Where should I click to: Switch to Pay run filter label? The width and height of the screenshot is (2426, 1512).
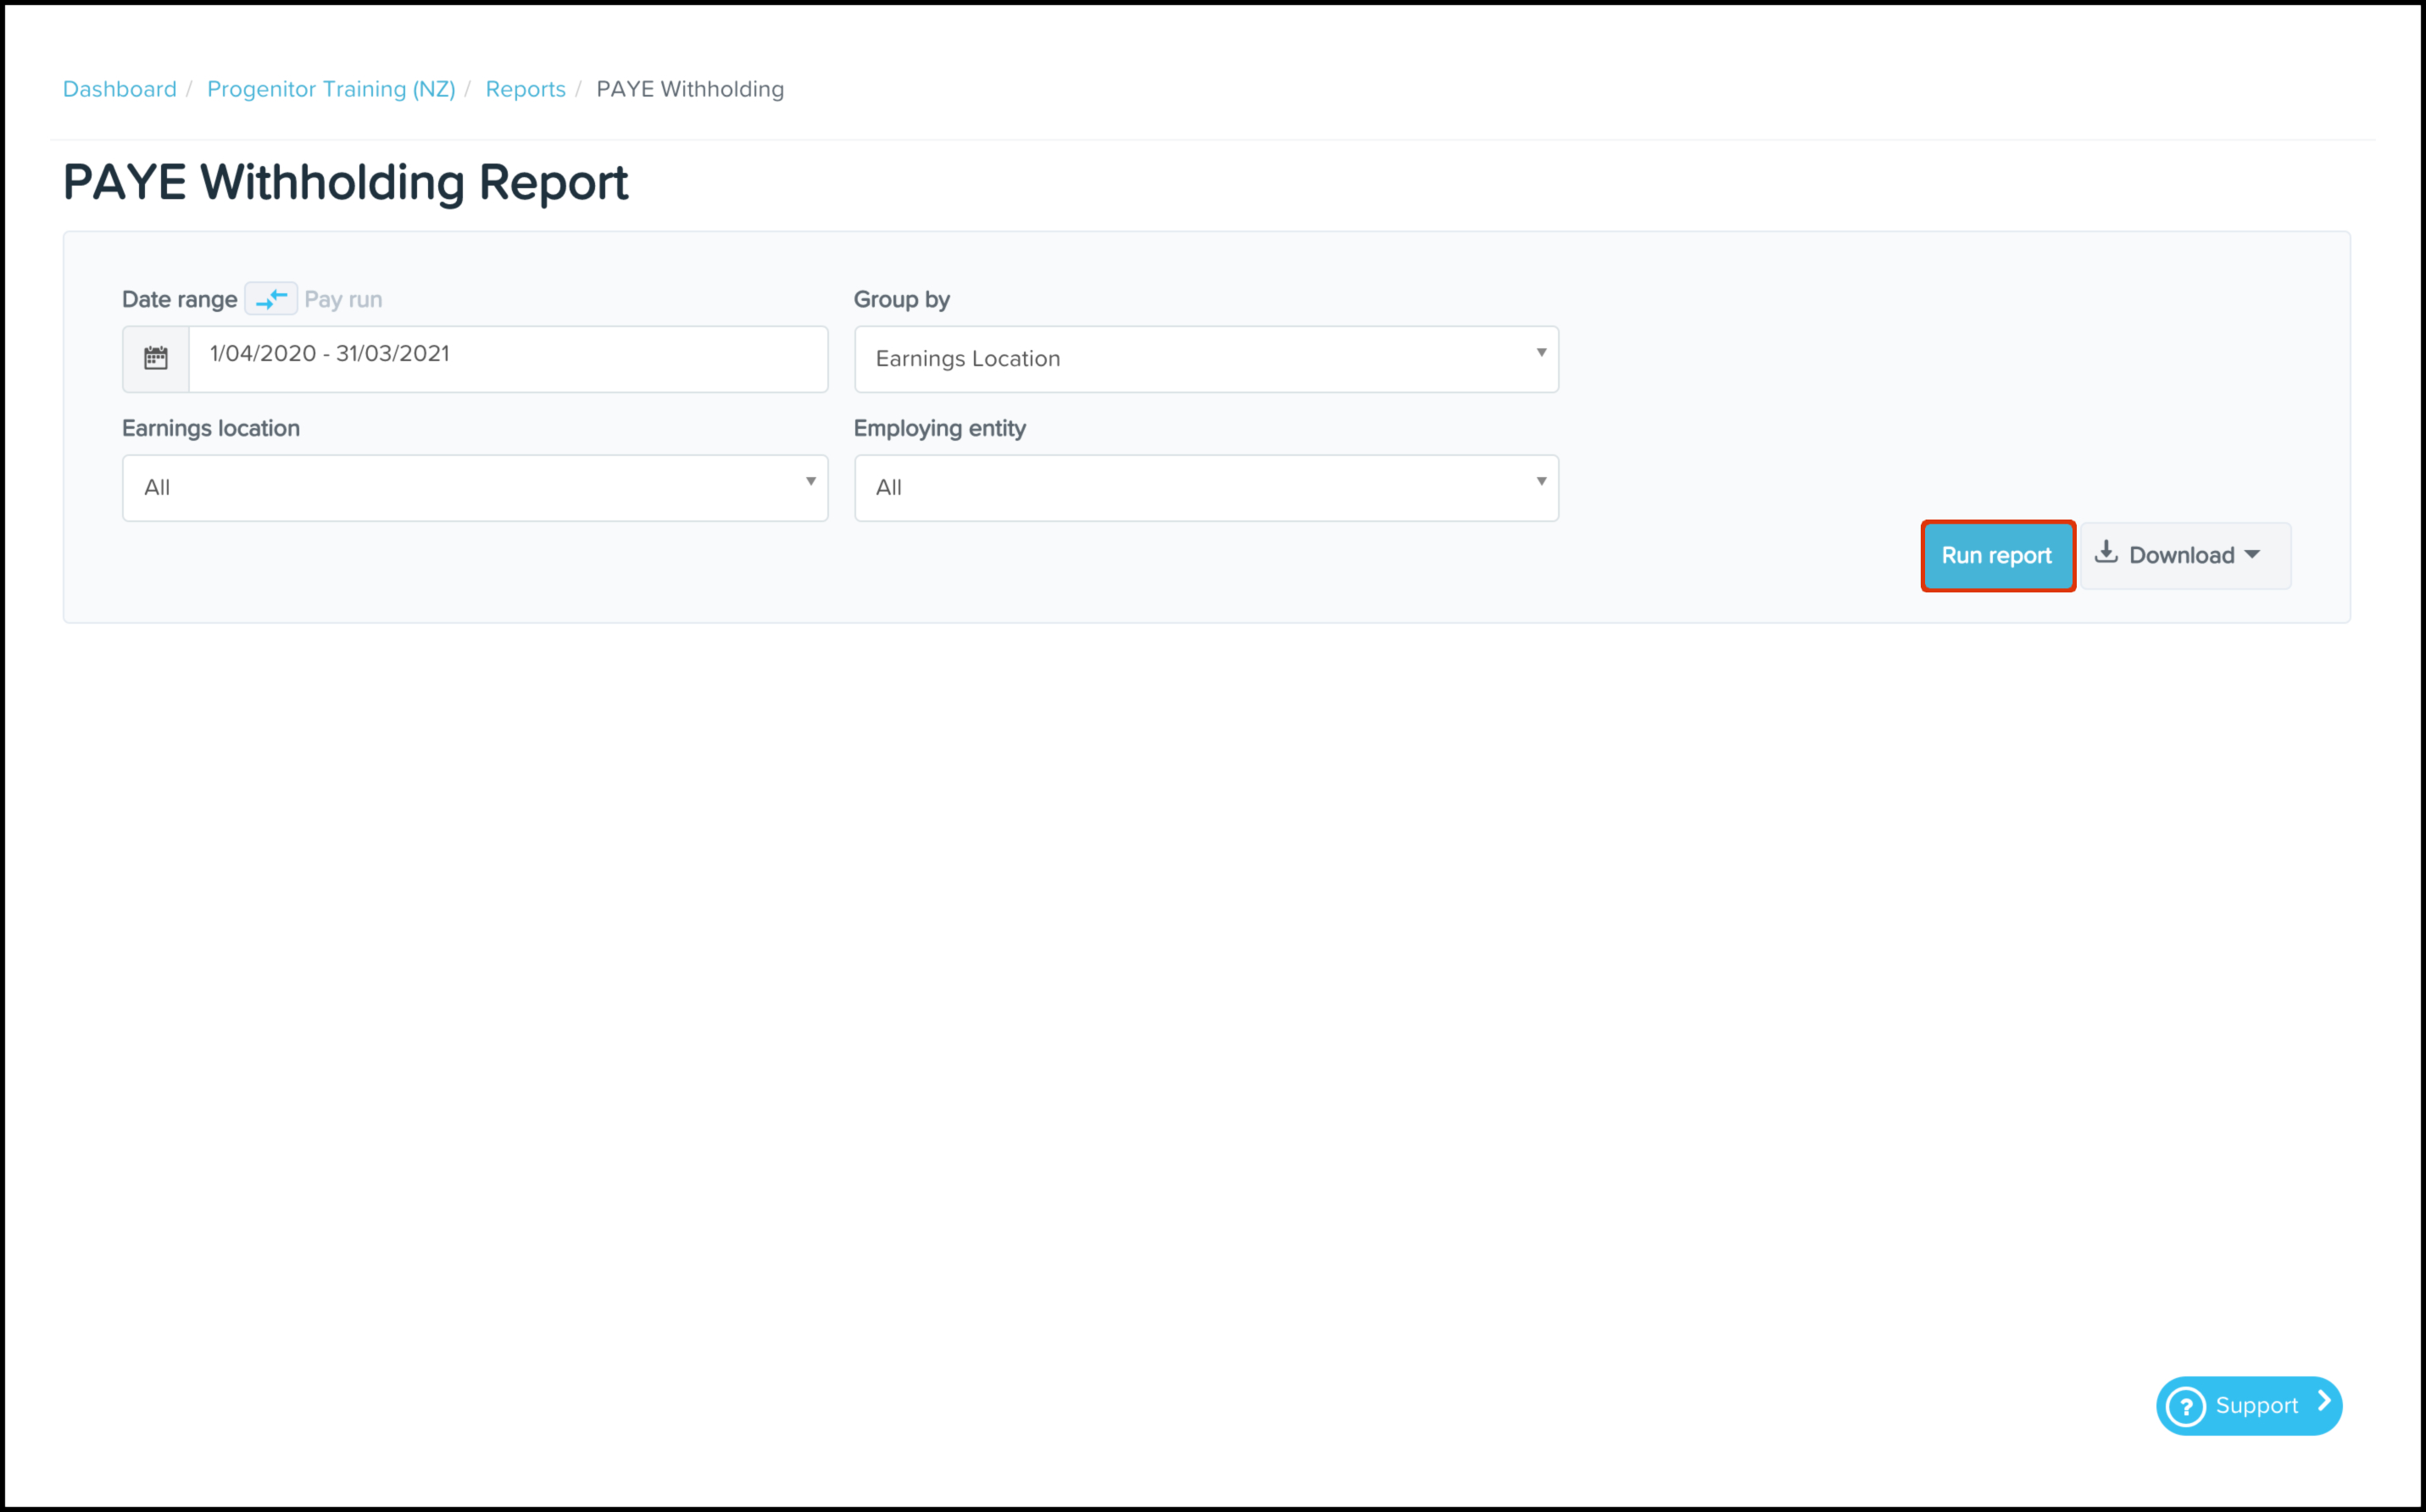343,299
